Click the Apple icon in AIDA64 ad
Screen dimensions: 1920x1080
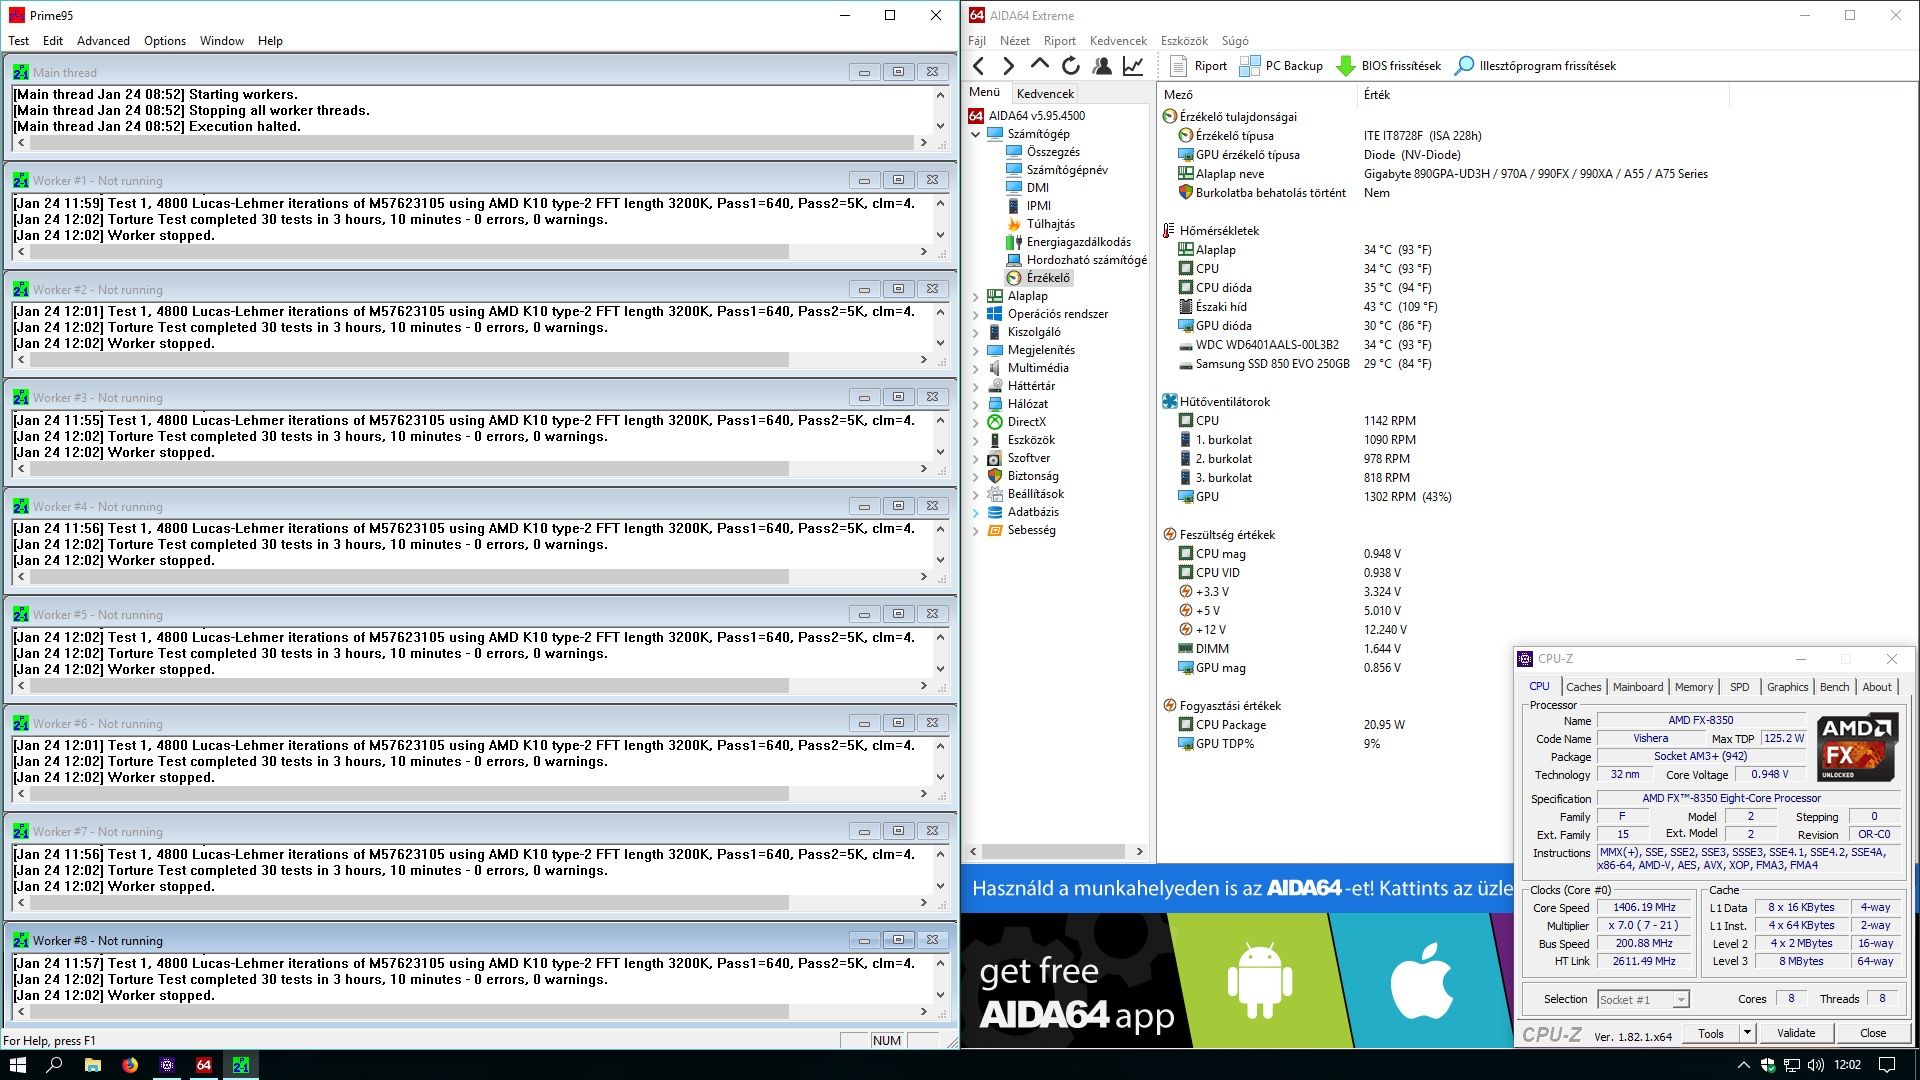(1422, 980)
